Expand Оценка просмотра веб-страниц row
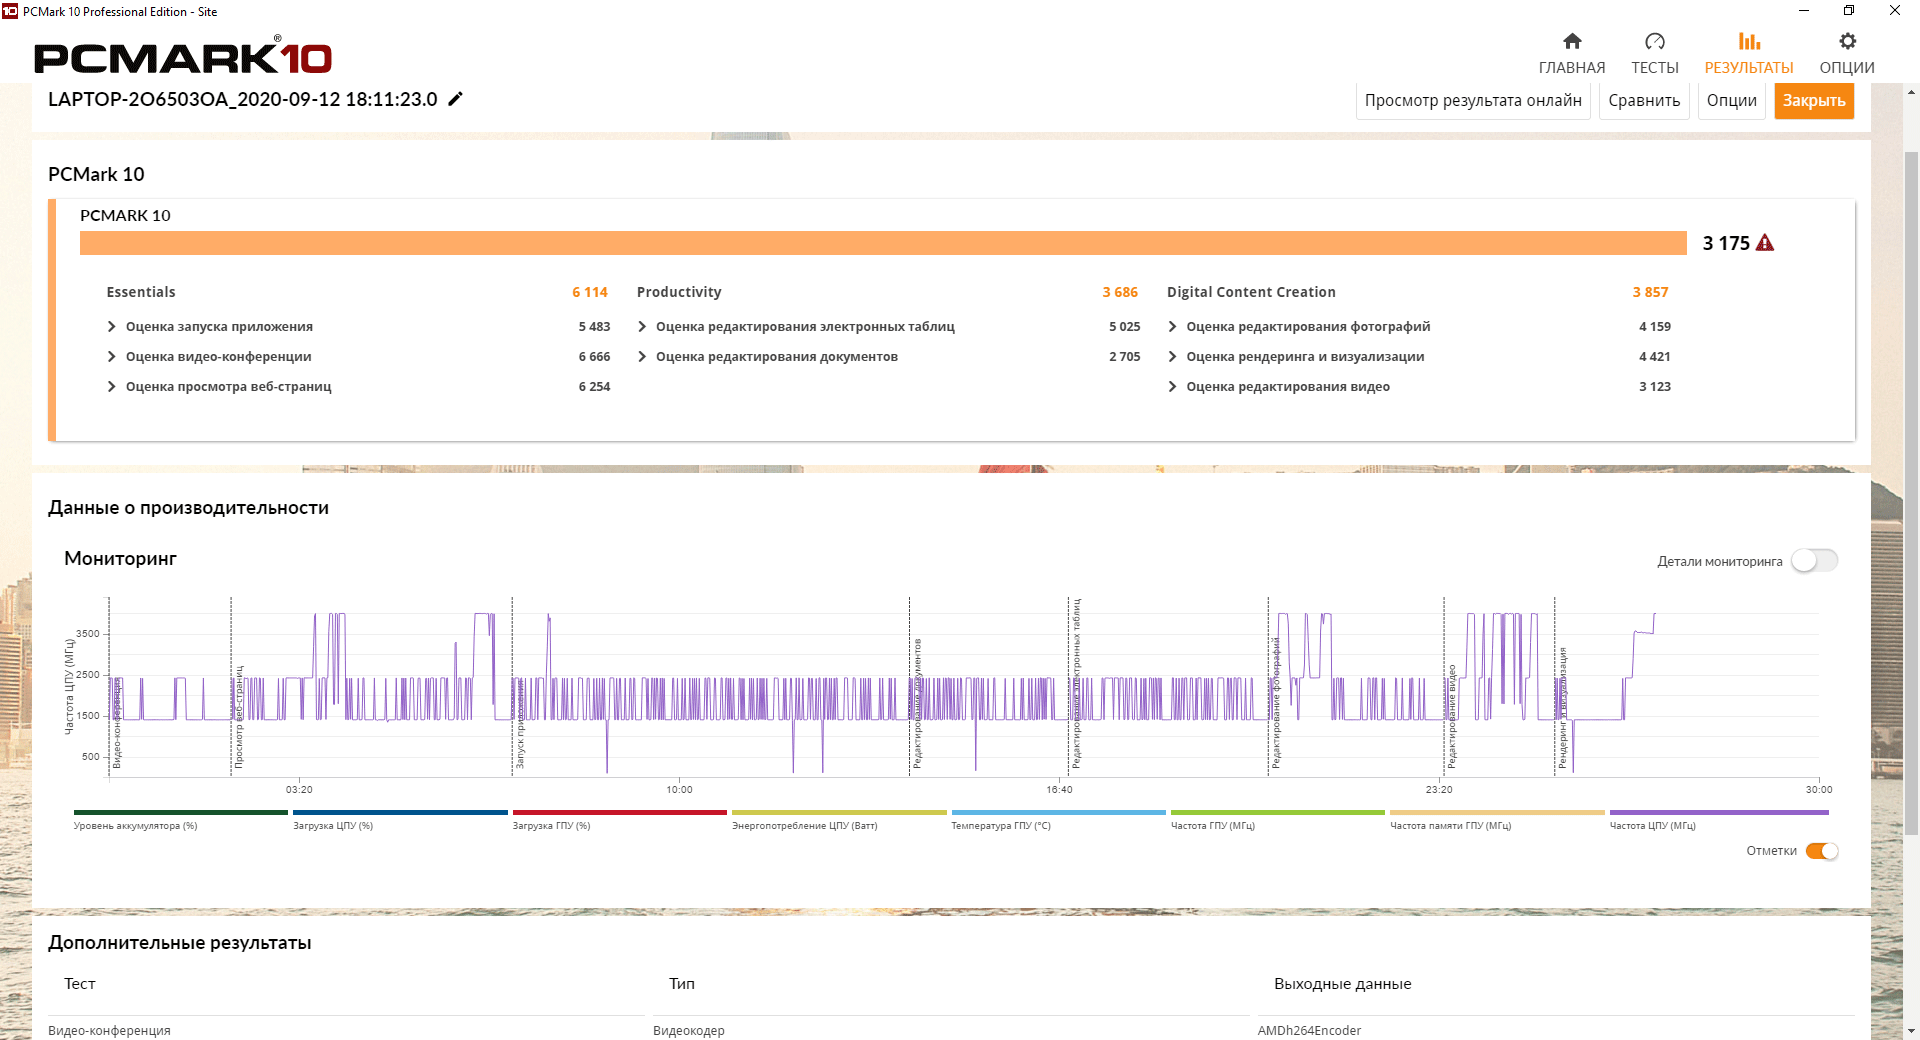 tap(112, 387)
